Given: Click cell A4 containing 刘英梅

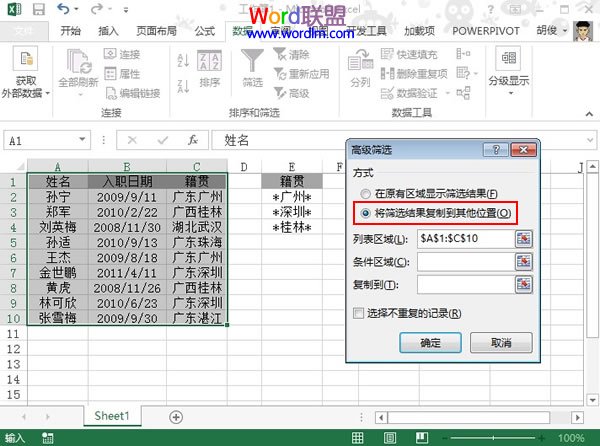Looking at the screenshot, I should (x=58, y=227).
